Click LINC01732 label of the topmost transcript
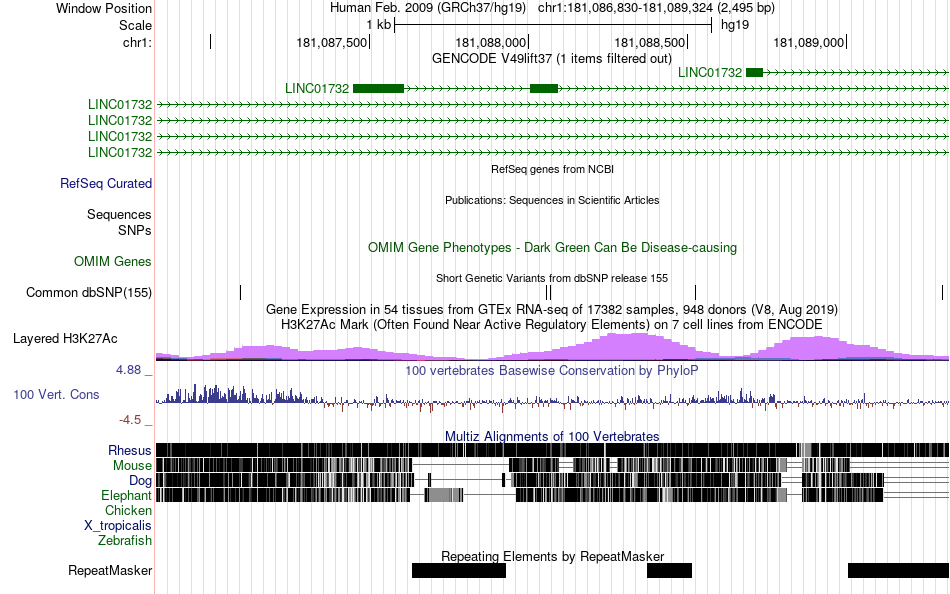 point(709,73)
